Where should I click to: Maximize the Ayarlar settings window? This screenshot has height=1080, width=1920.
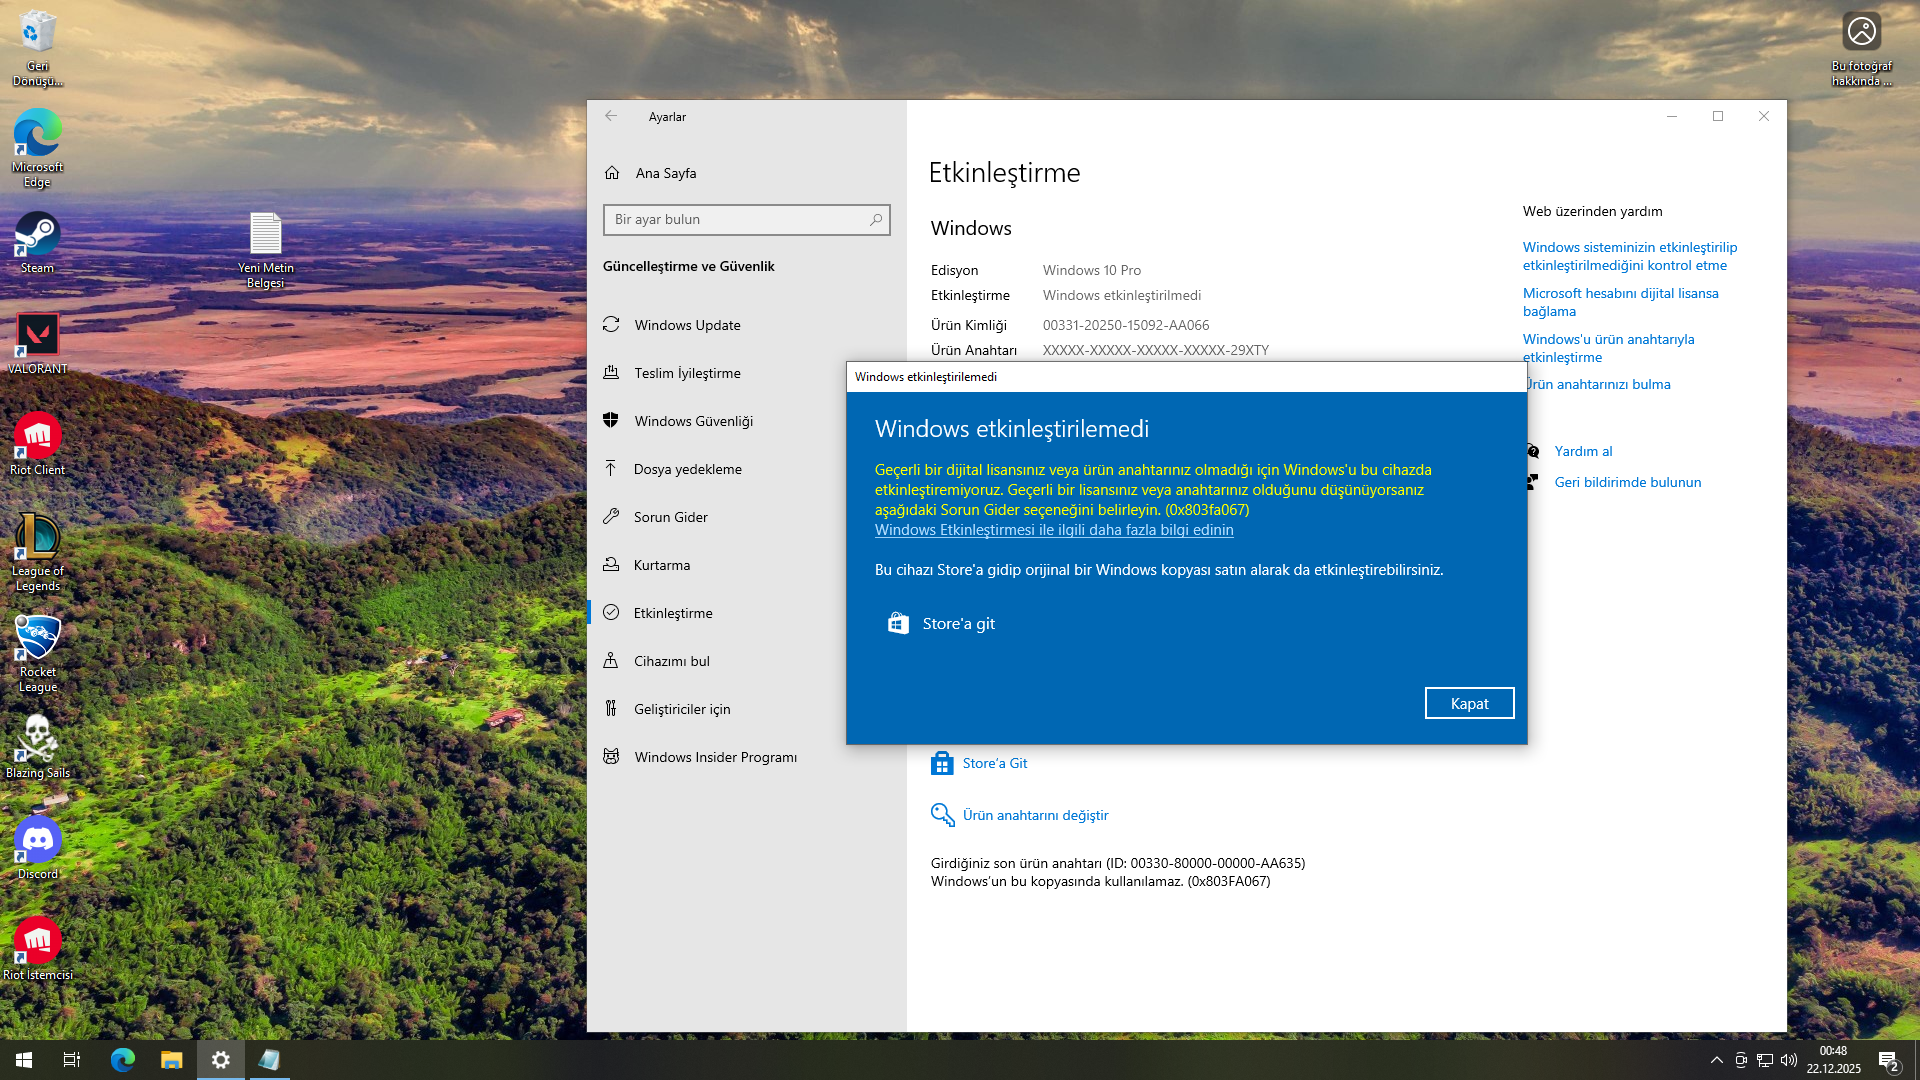[1718, 116]
